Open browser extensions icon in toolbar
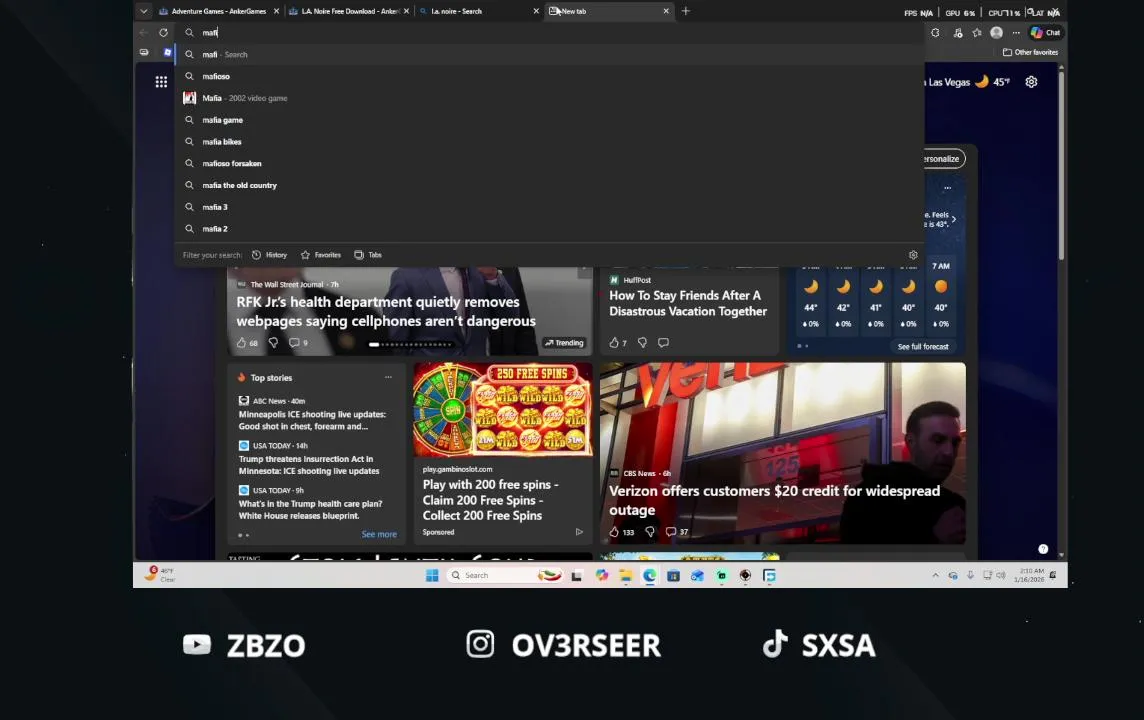The image size is (1144, 720). (x=935, y=33)
